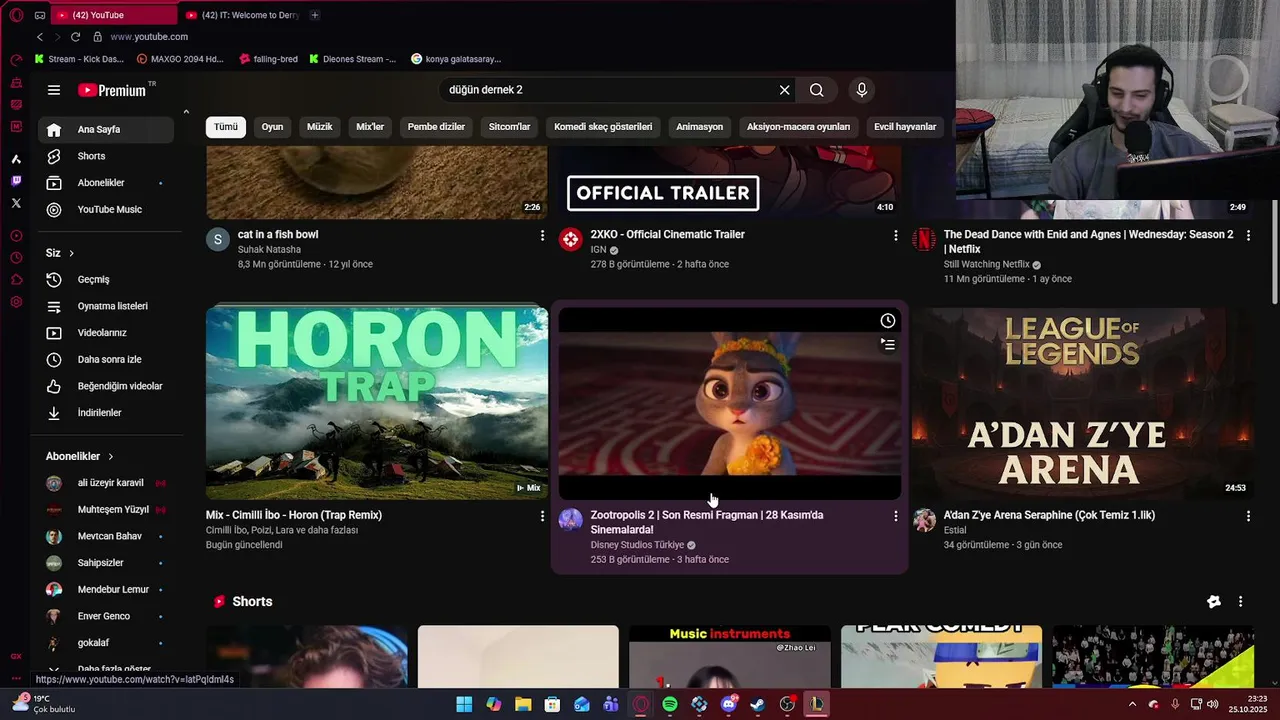The image size is (1280, 720).
Task: Open a new browser tab
Action: 315,15
